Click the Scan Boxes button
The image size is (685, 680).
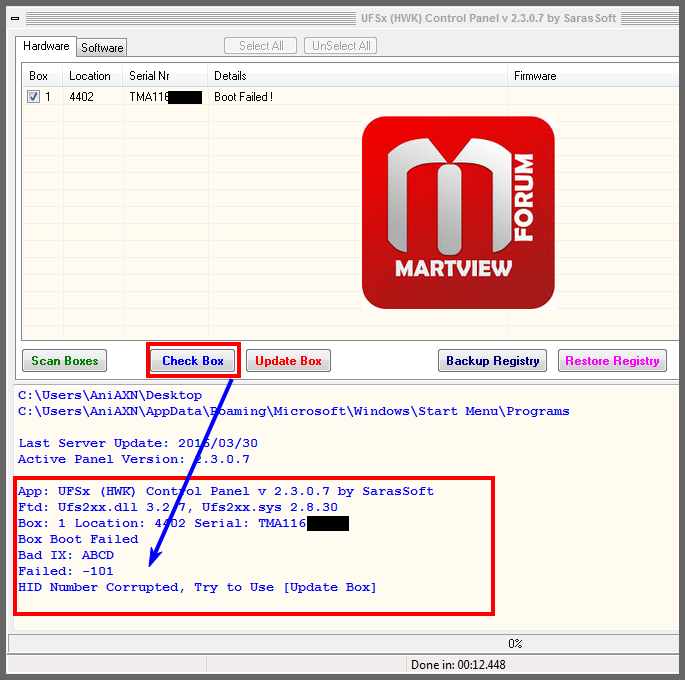click(65, 361)
